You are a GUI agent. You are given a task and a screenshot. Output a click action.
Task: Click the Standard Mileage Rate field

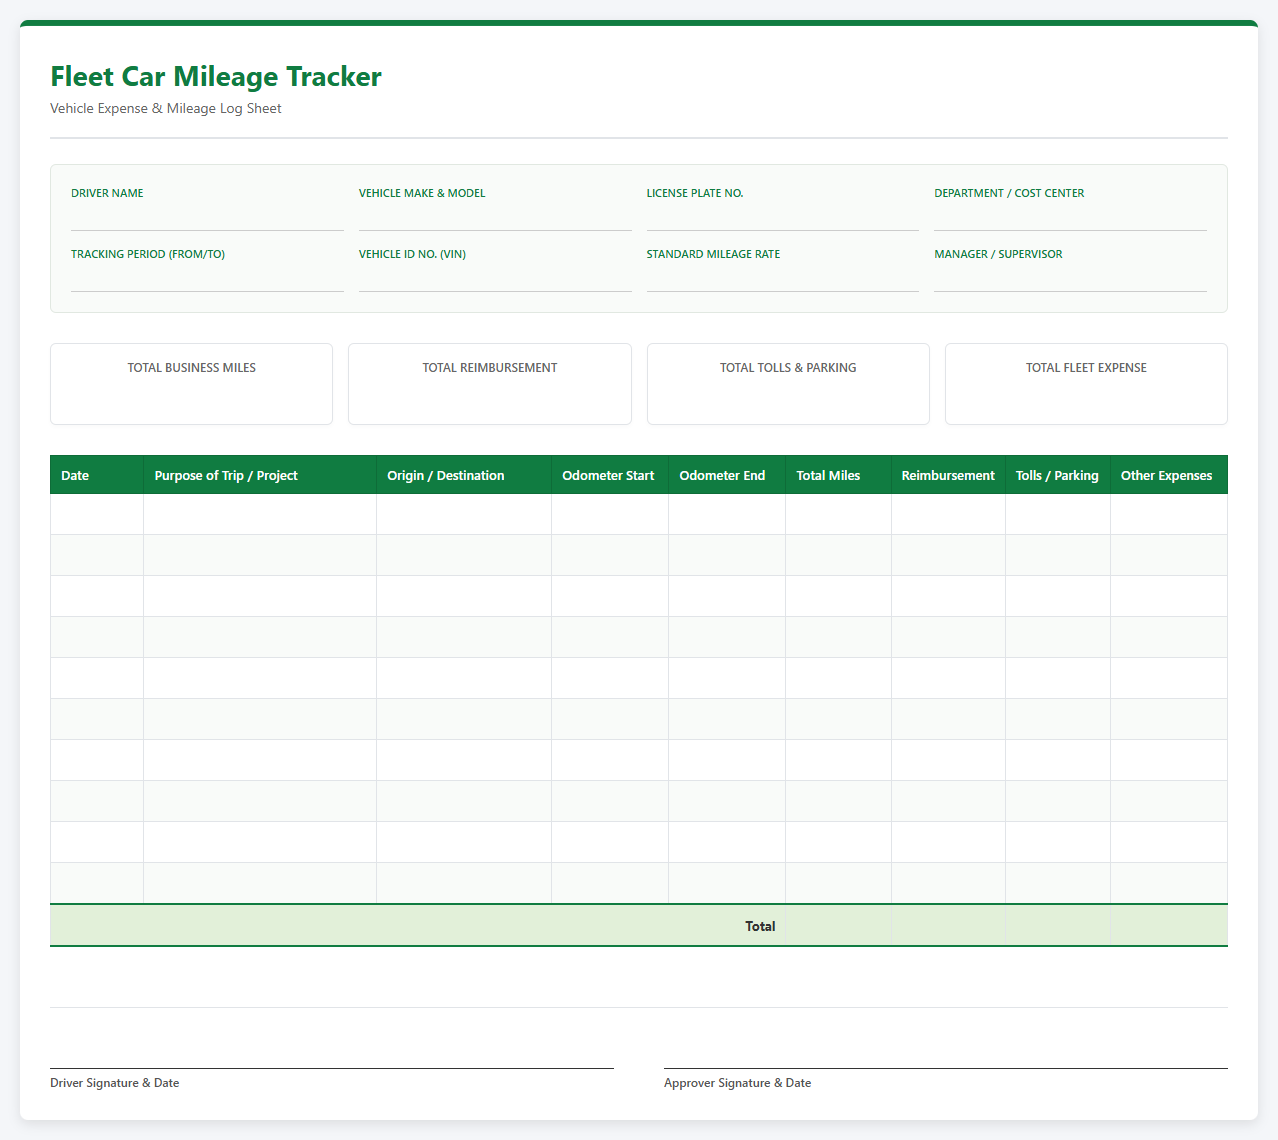coord(782,278)
